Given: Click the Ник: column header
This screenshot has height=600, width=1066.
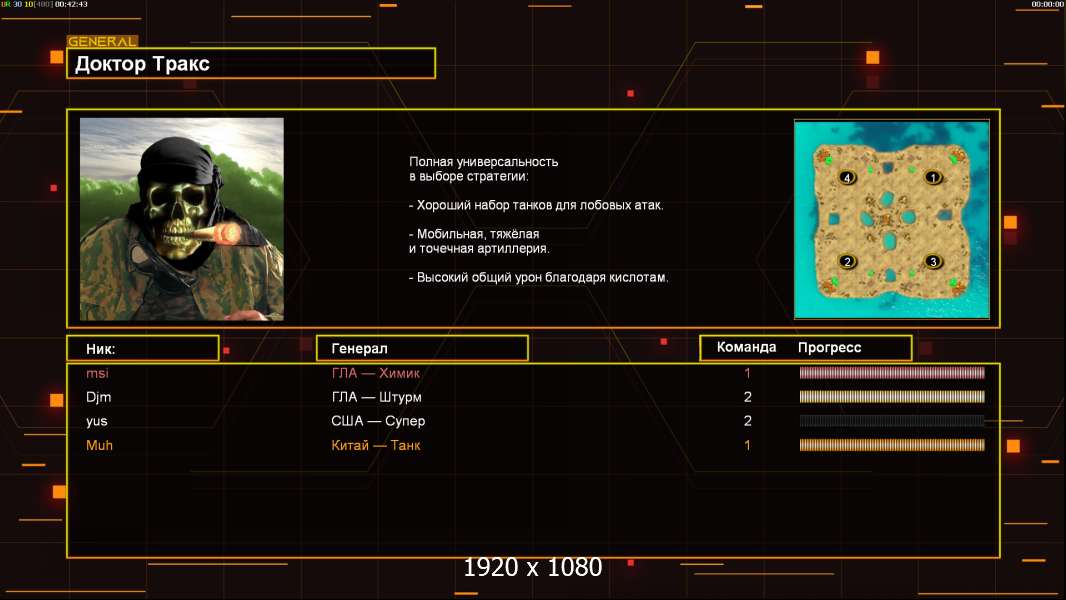Looking at the screenshot, I should (143, 349).
